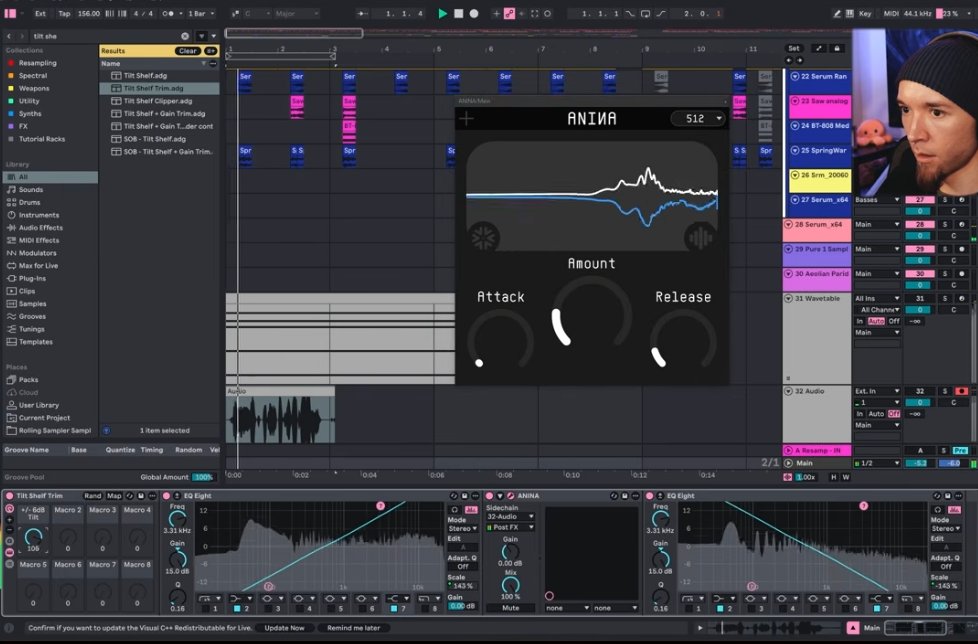Open the Spectral collection
The image size is (978, 644).
32,75
